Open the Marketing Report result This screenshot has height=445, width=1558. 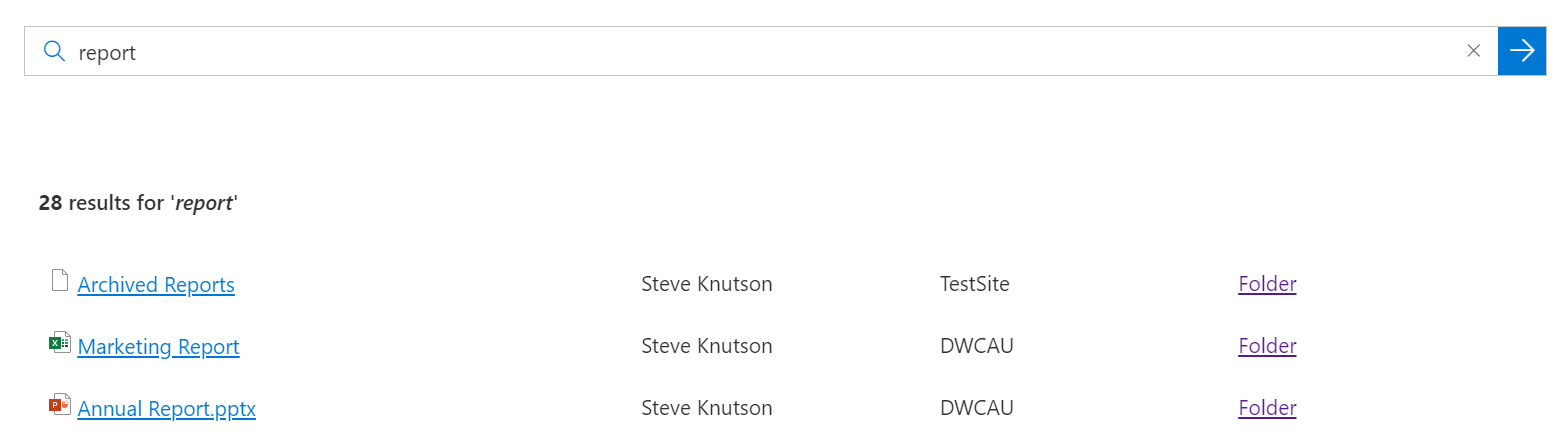tap(158, 347)
